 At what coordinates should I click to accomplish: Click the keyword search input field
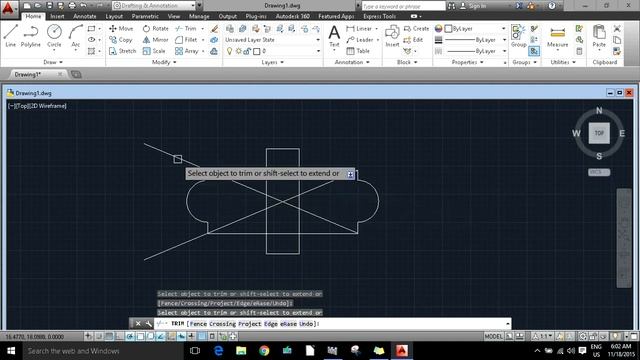404,6
